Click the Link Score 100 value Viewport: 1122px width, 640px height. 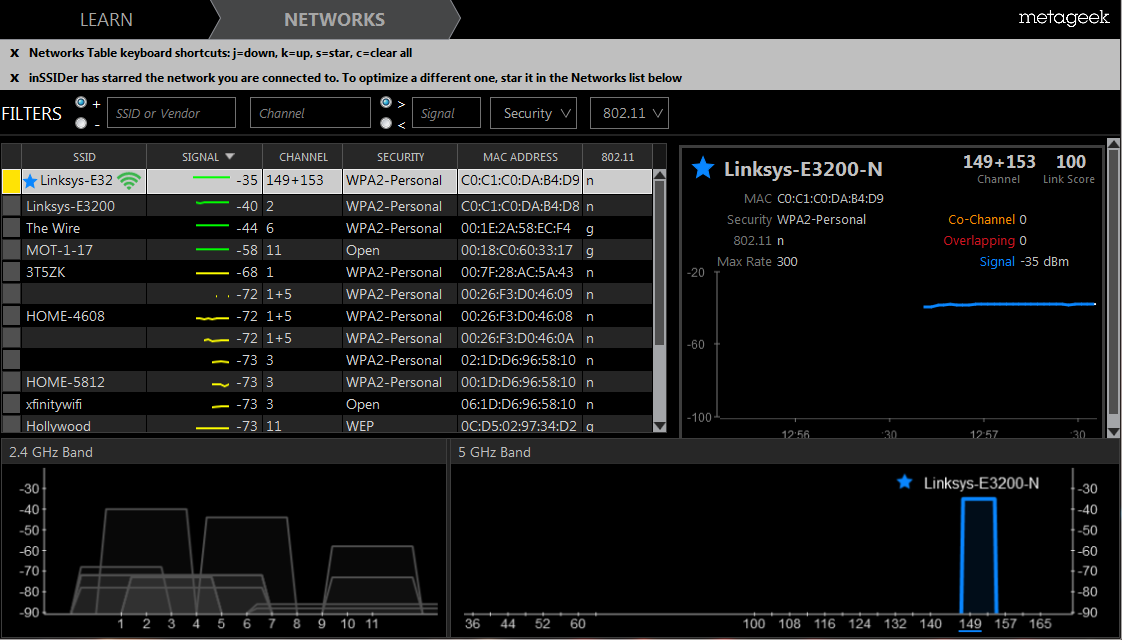point(1070,162)
